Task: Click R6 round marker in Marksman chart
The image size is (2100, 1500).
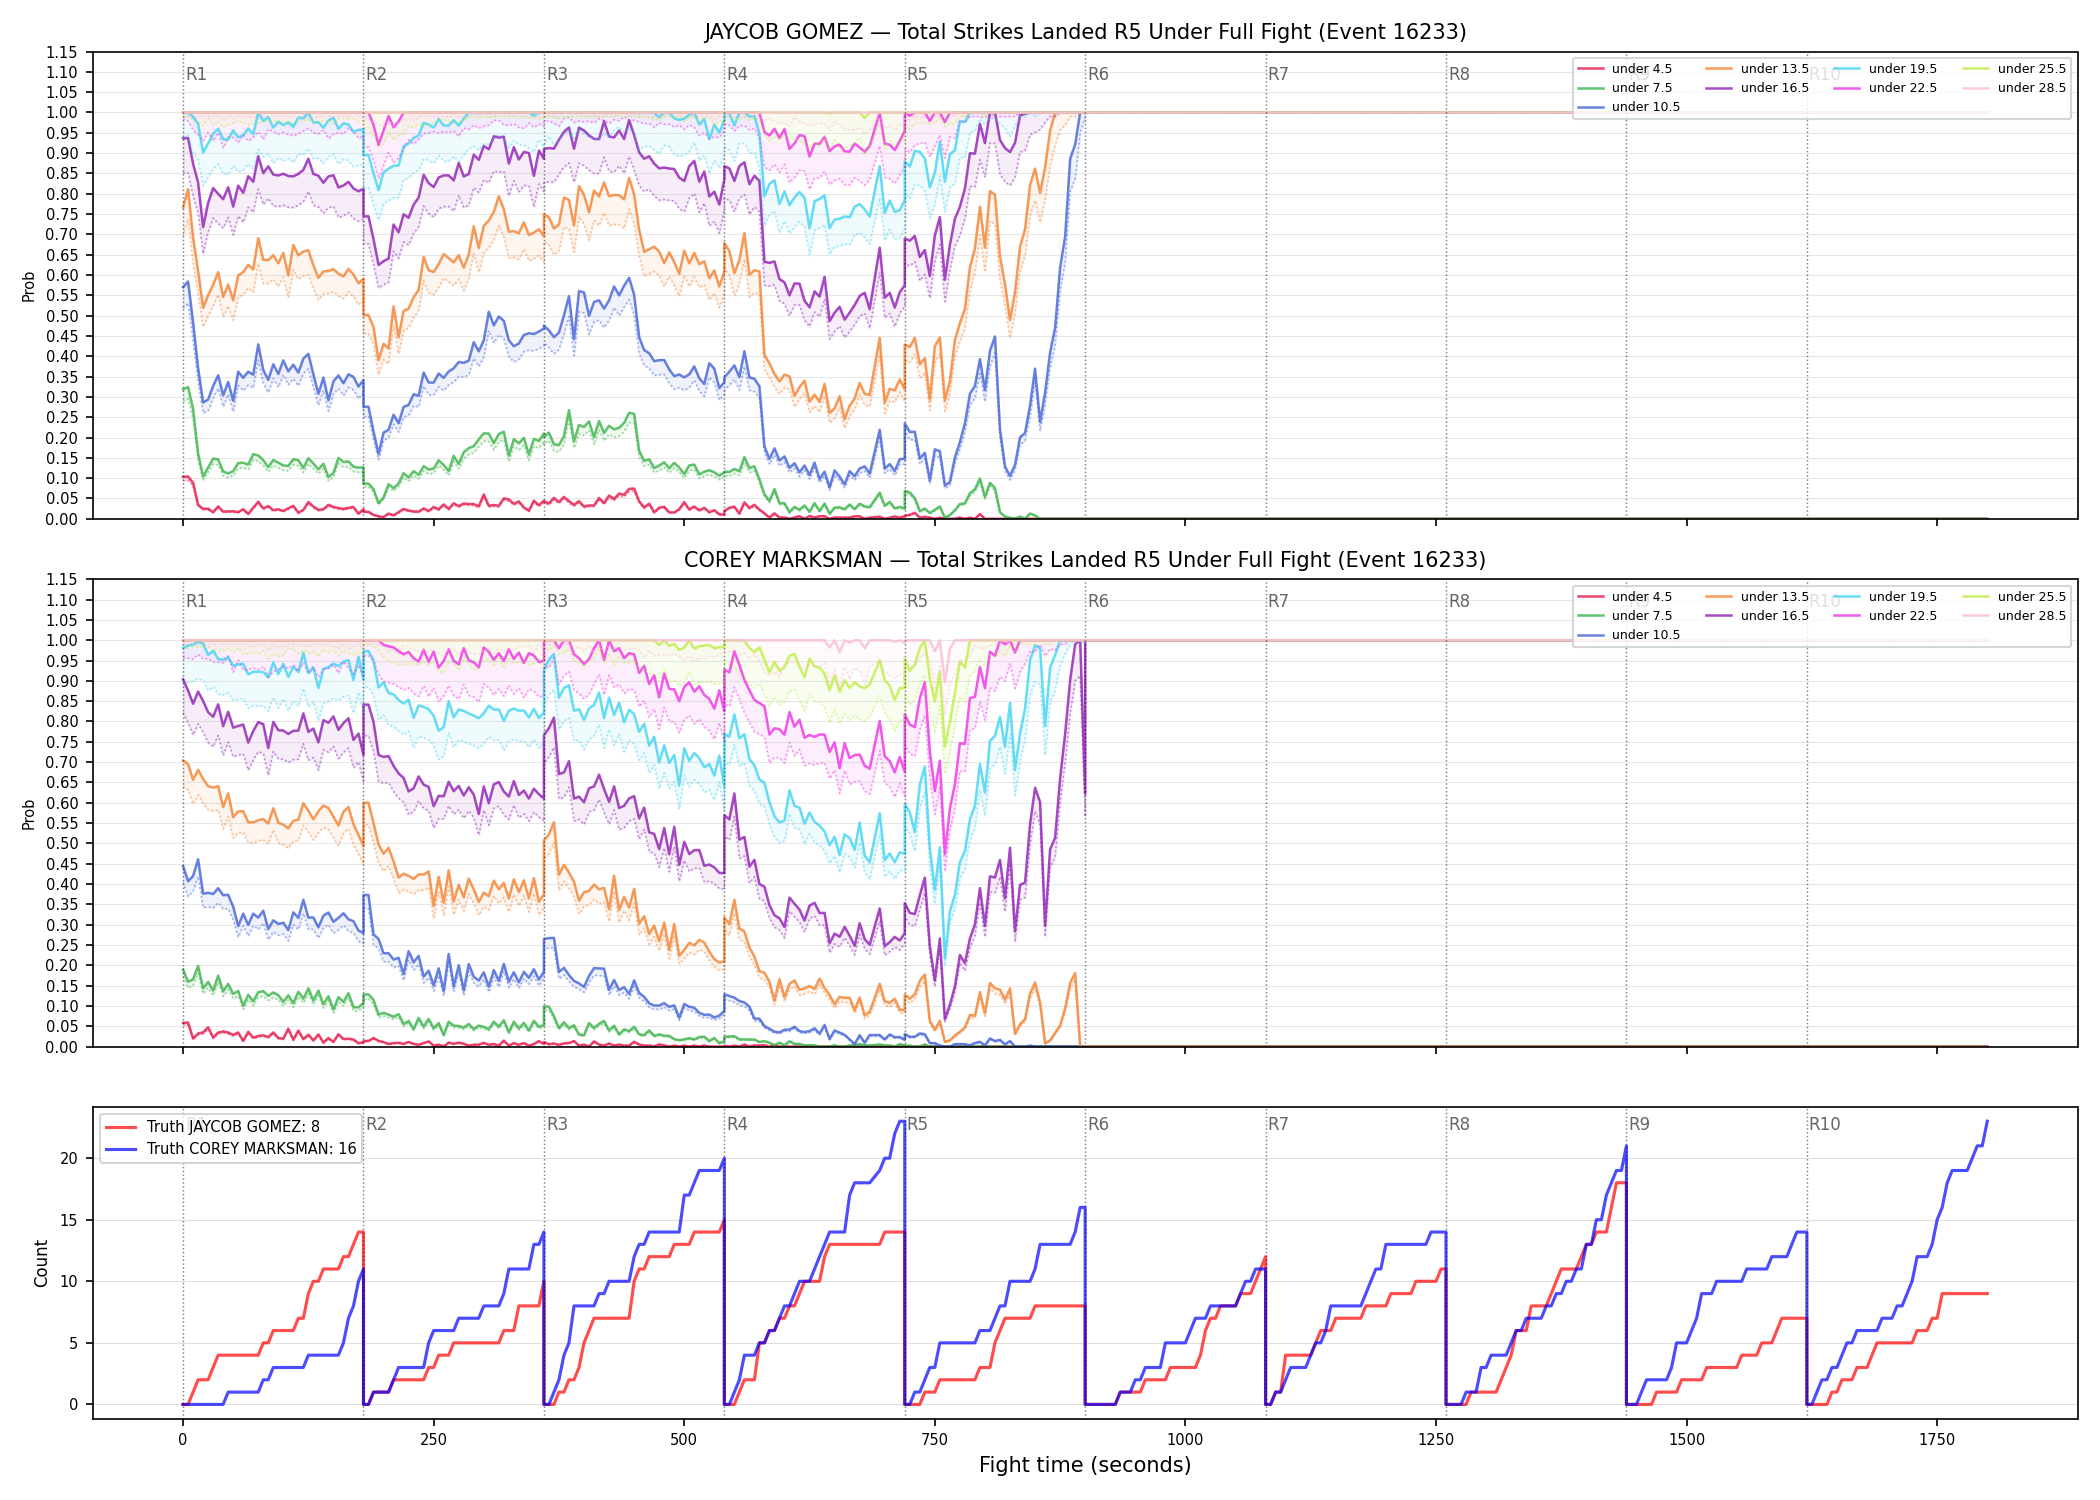Action: [1098, 601]
